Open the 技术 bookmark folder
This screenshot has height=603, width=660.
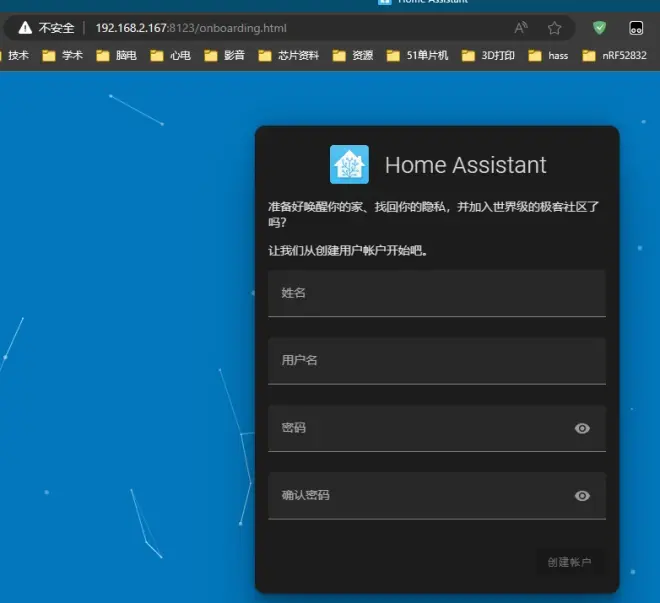tap(15, 56)
